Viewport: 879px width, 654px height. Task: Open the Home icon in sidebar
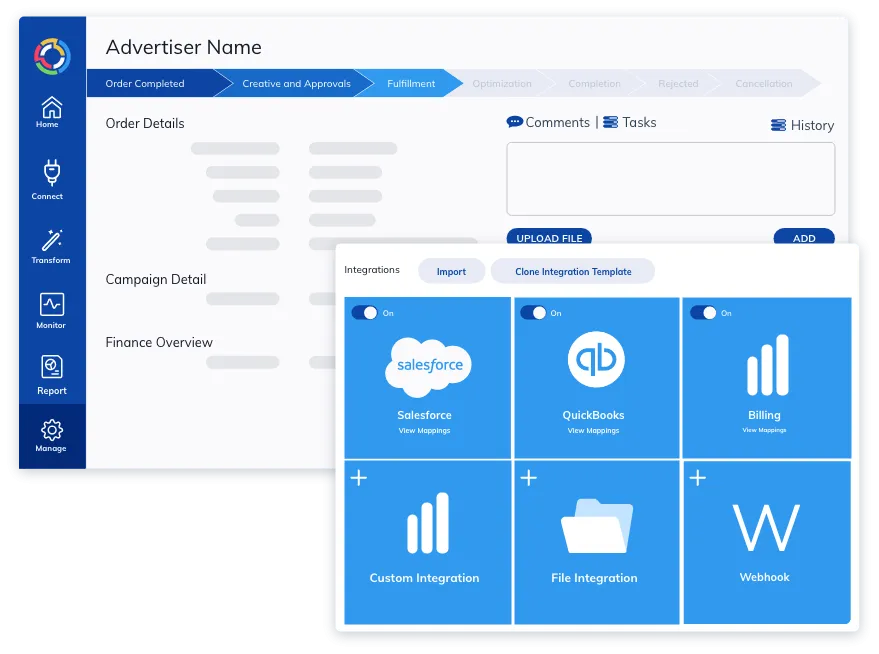tap(50, 108)
